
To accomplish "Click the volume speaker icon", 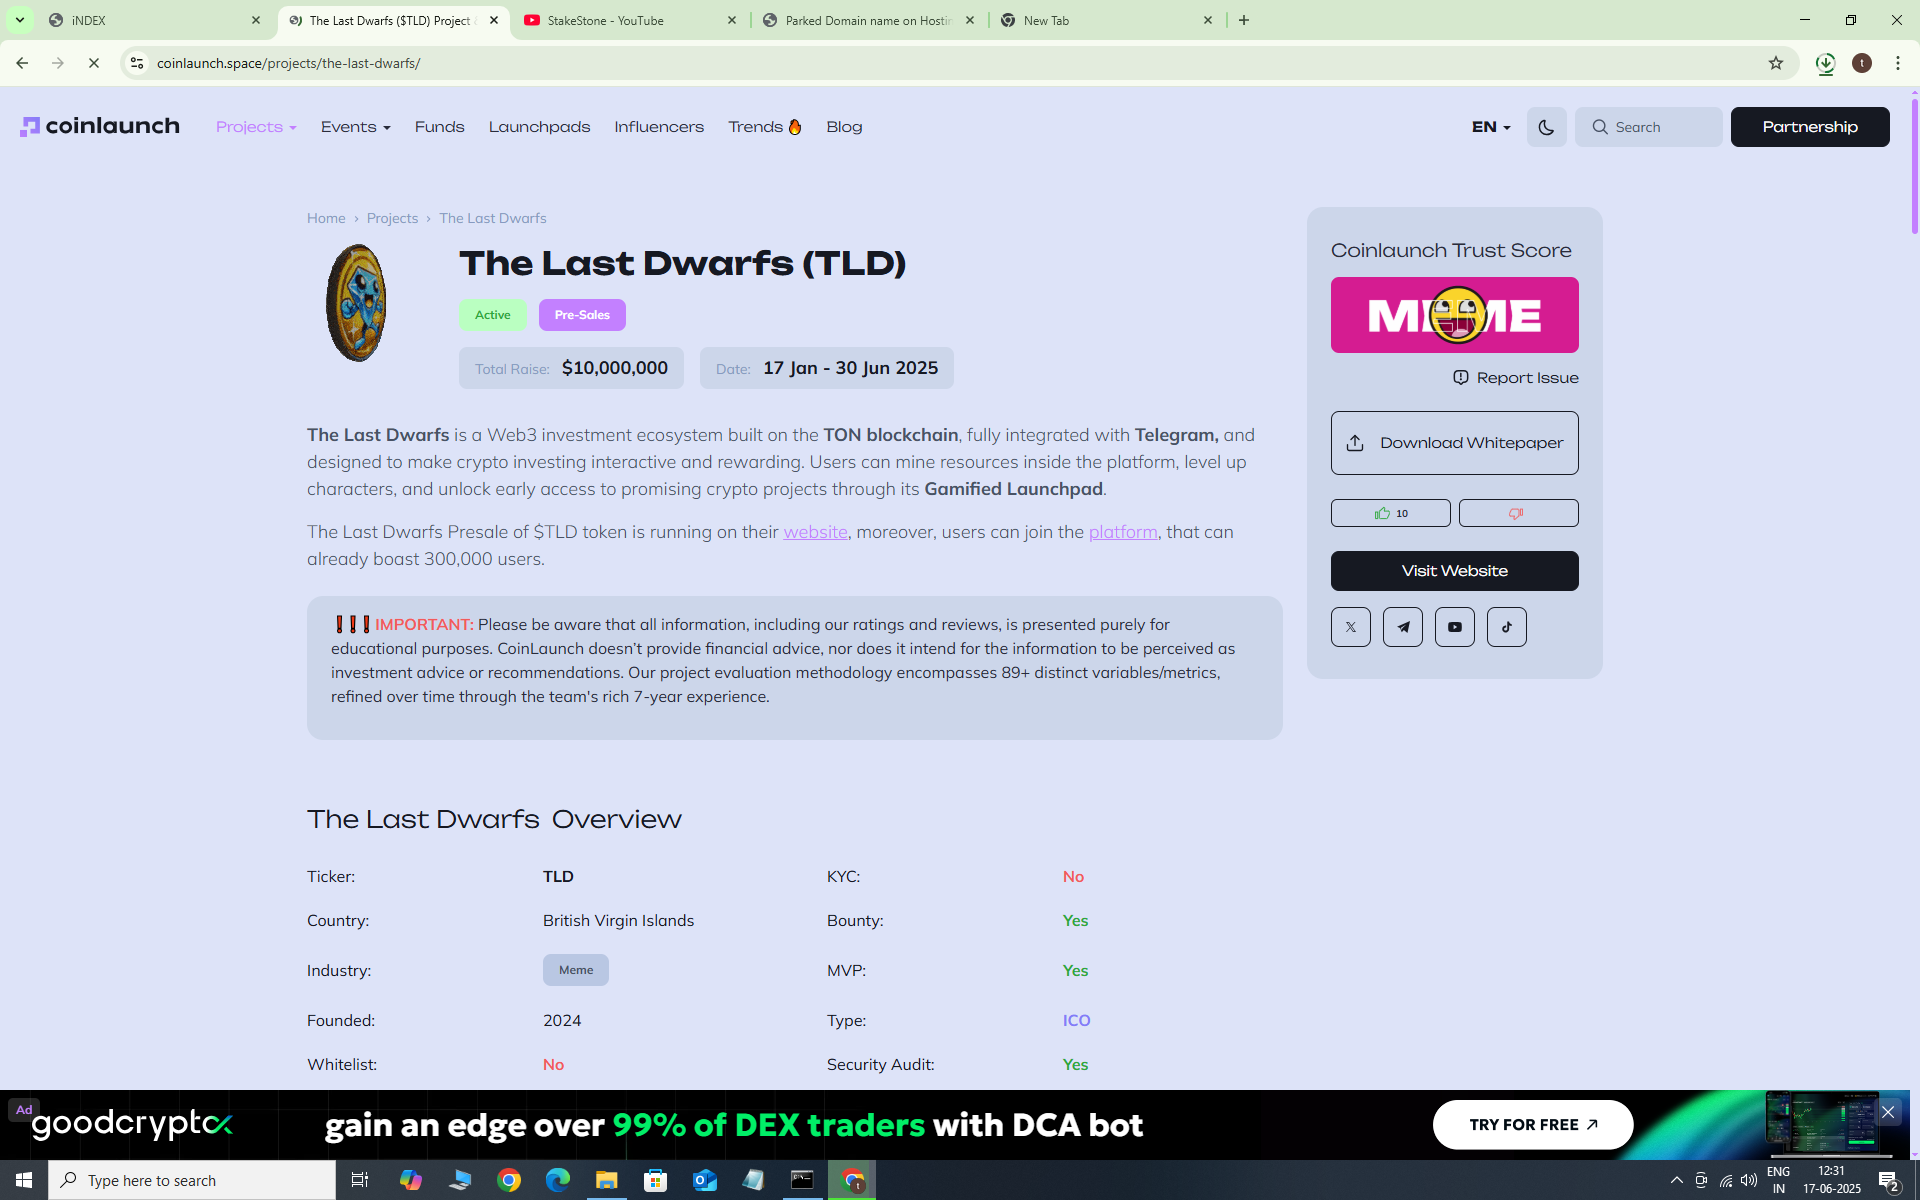I will click(x=1749, y=1180).
